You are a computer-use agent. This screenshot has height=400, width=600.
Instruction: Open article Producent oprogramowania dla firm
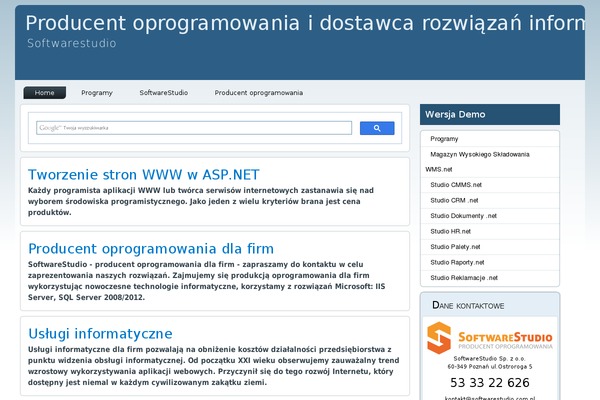[151, 249]
